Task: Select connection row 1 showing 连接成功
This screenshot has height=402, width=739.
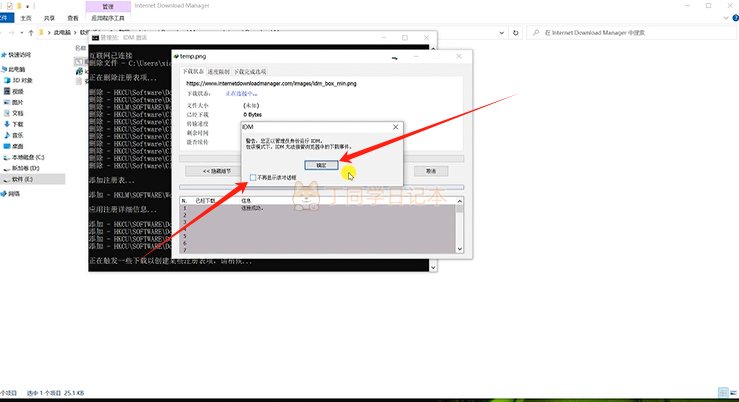Action: click(x=318, y=208)
